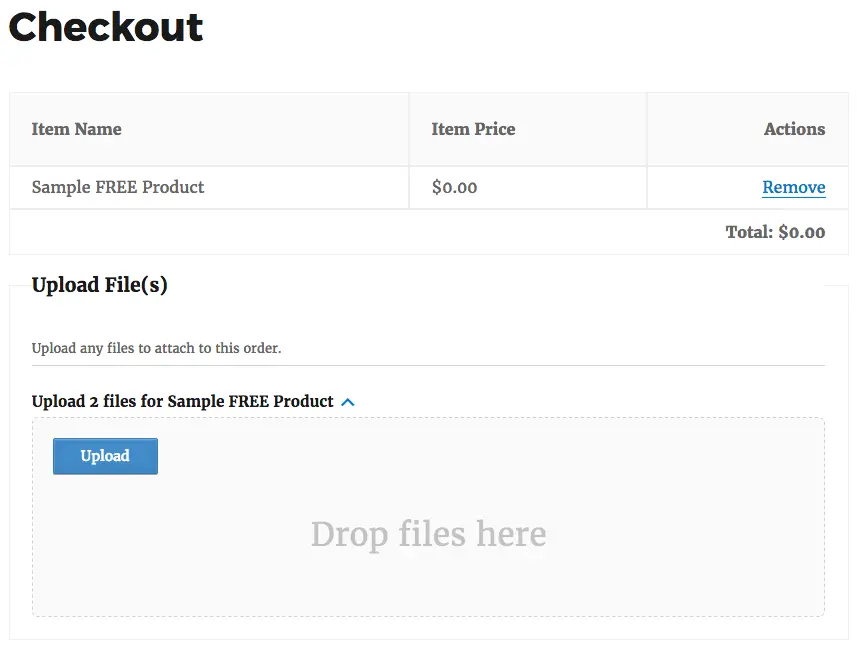Click the Total: $0.00 row

click(775, 232)
